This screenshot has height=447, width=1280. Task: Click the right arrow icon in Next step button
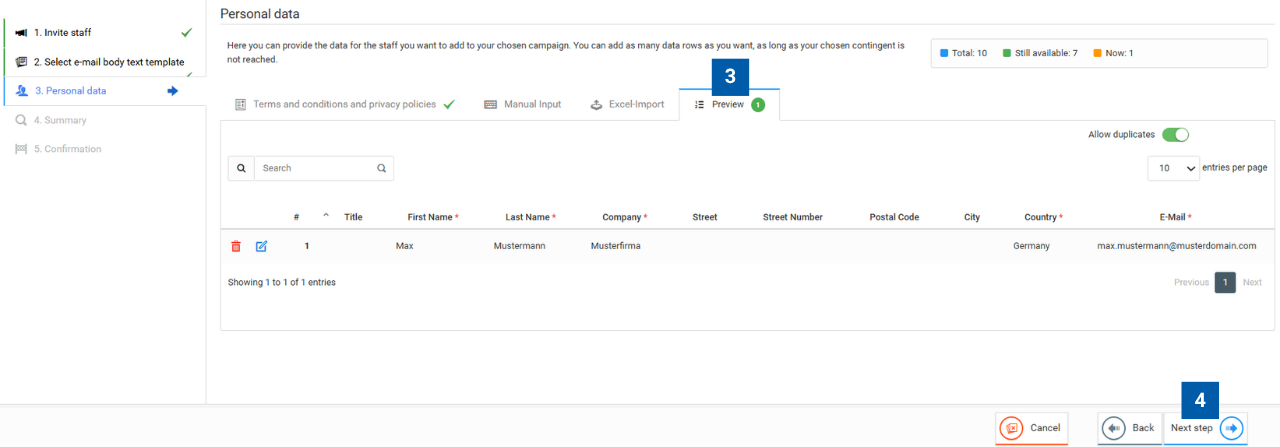tap(1232, 428)
